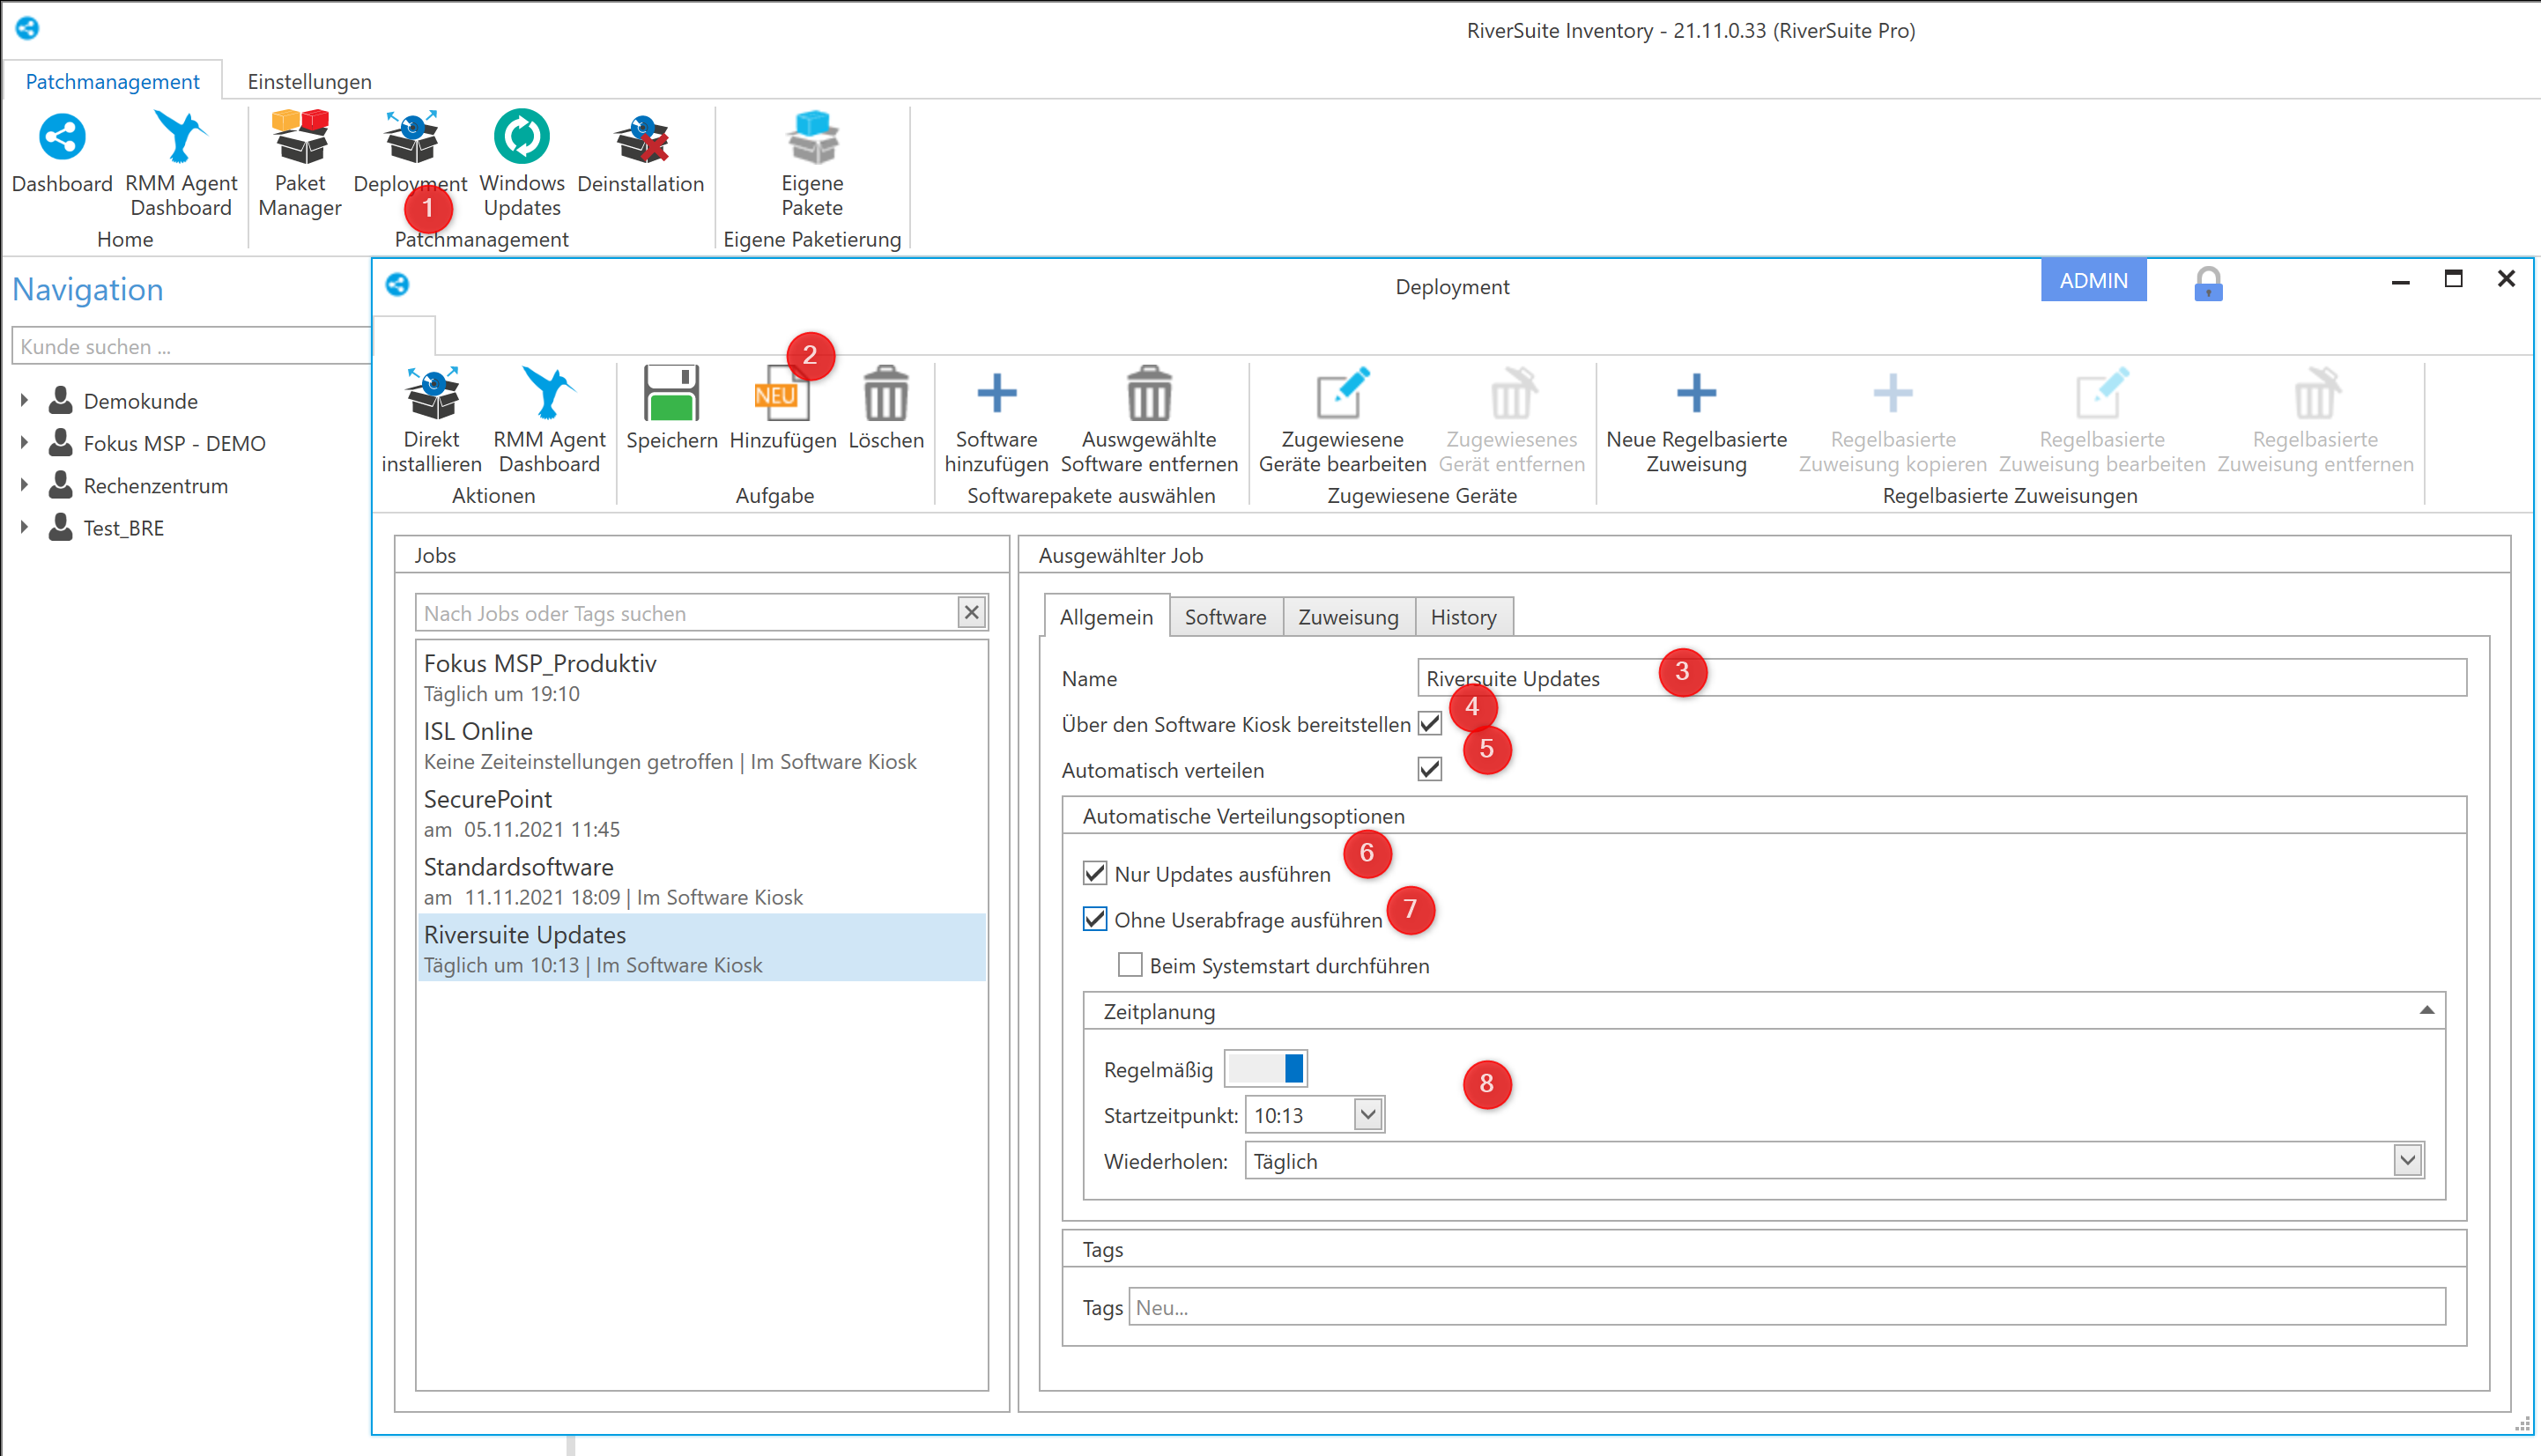Screen dimensions: 2541x1456
Task: Open the Dashboard from main ribbon
Action: pos(62,152)
